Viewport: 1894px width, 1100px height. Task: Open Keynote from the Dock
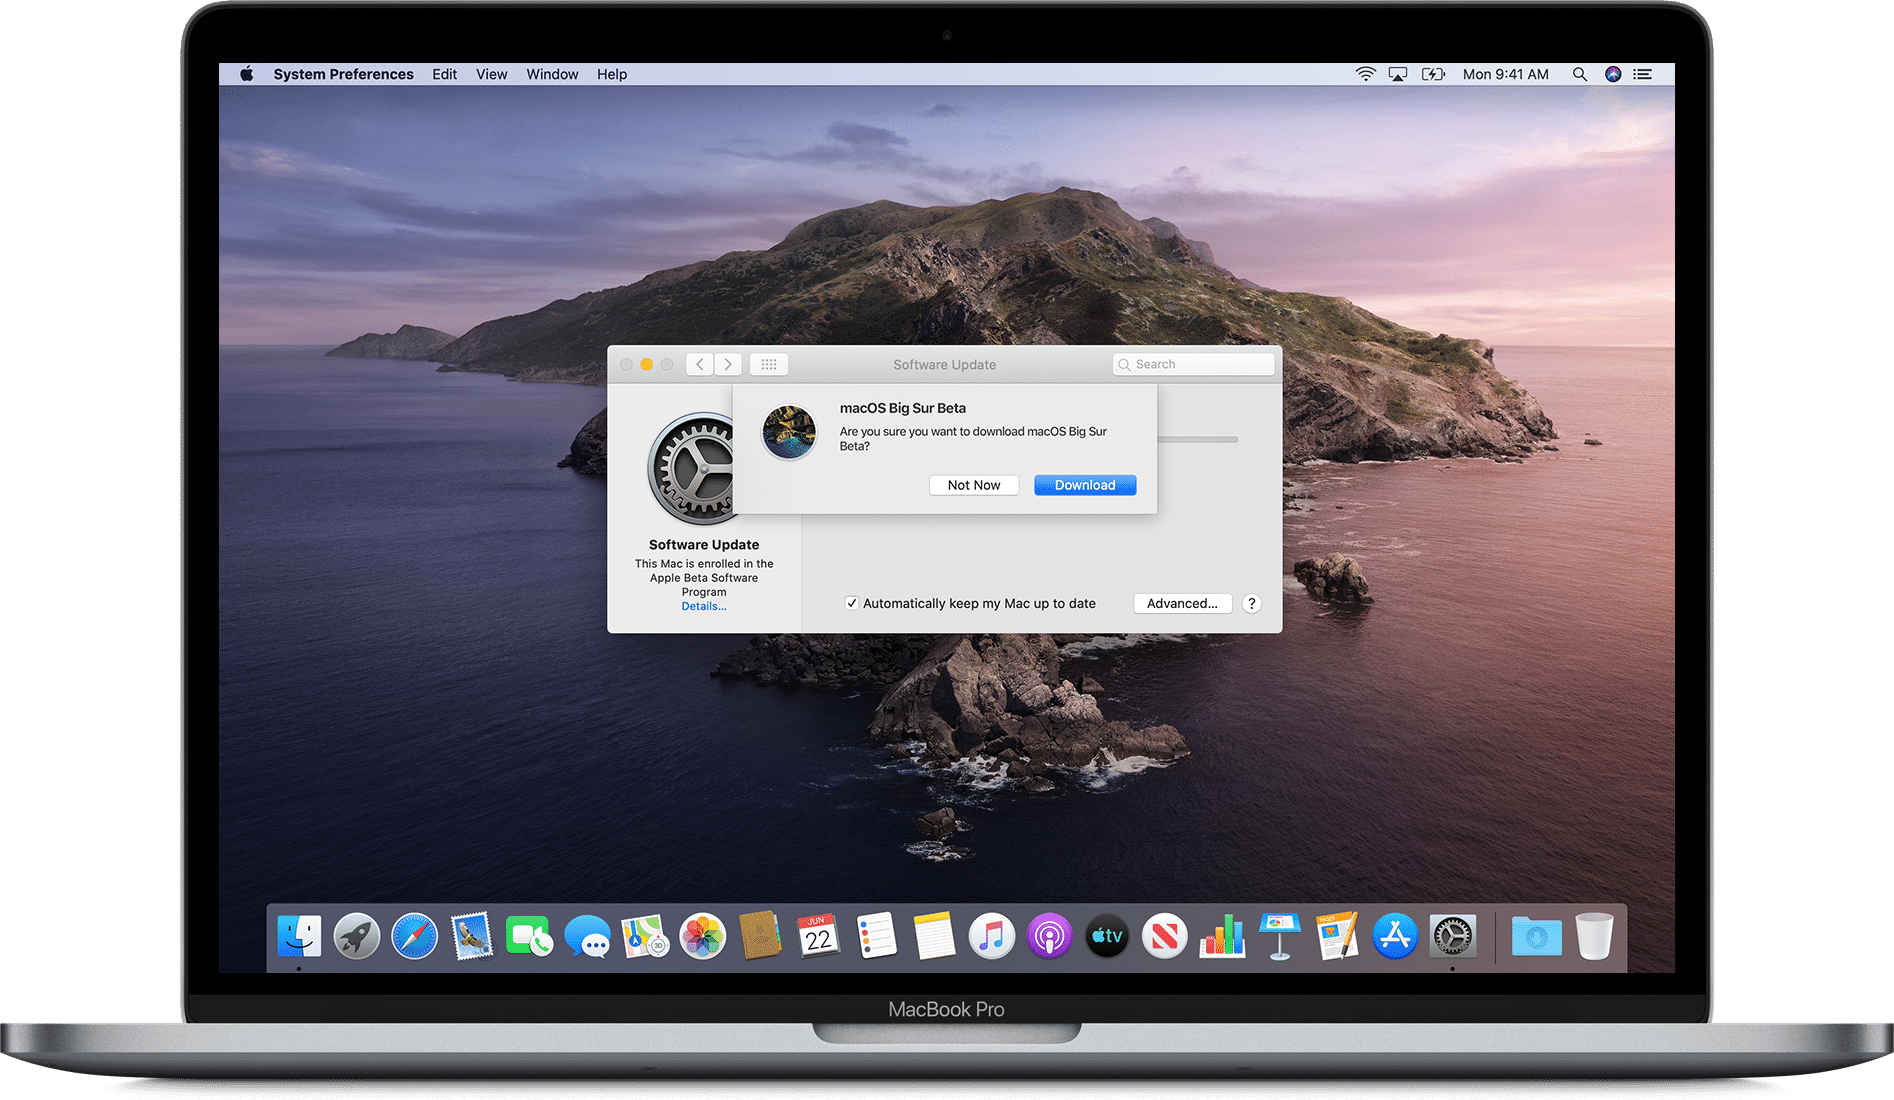coord(1280,937)
